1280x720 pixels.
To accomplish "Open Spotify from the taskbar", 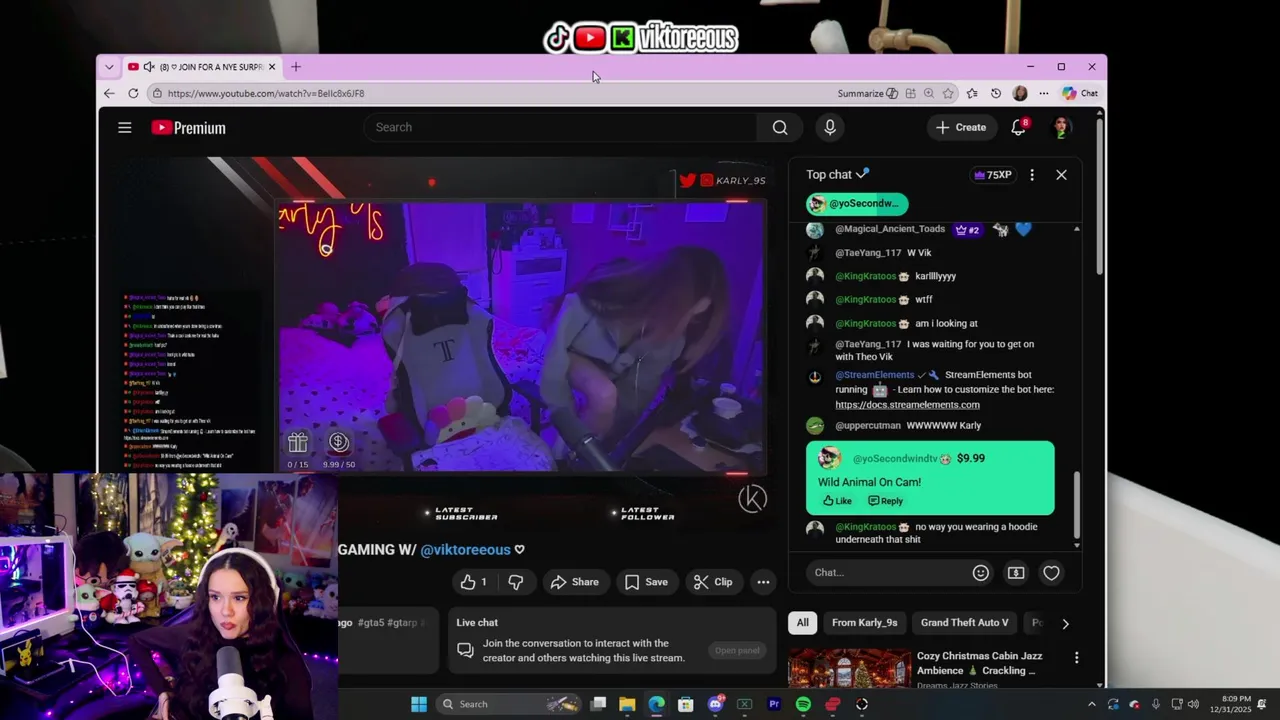I will pos(803,704).
